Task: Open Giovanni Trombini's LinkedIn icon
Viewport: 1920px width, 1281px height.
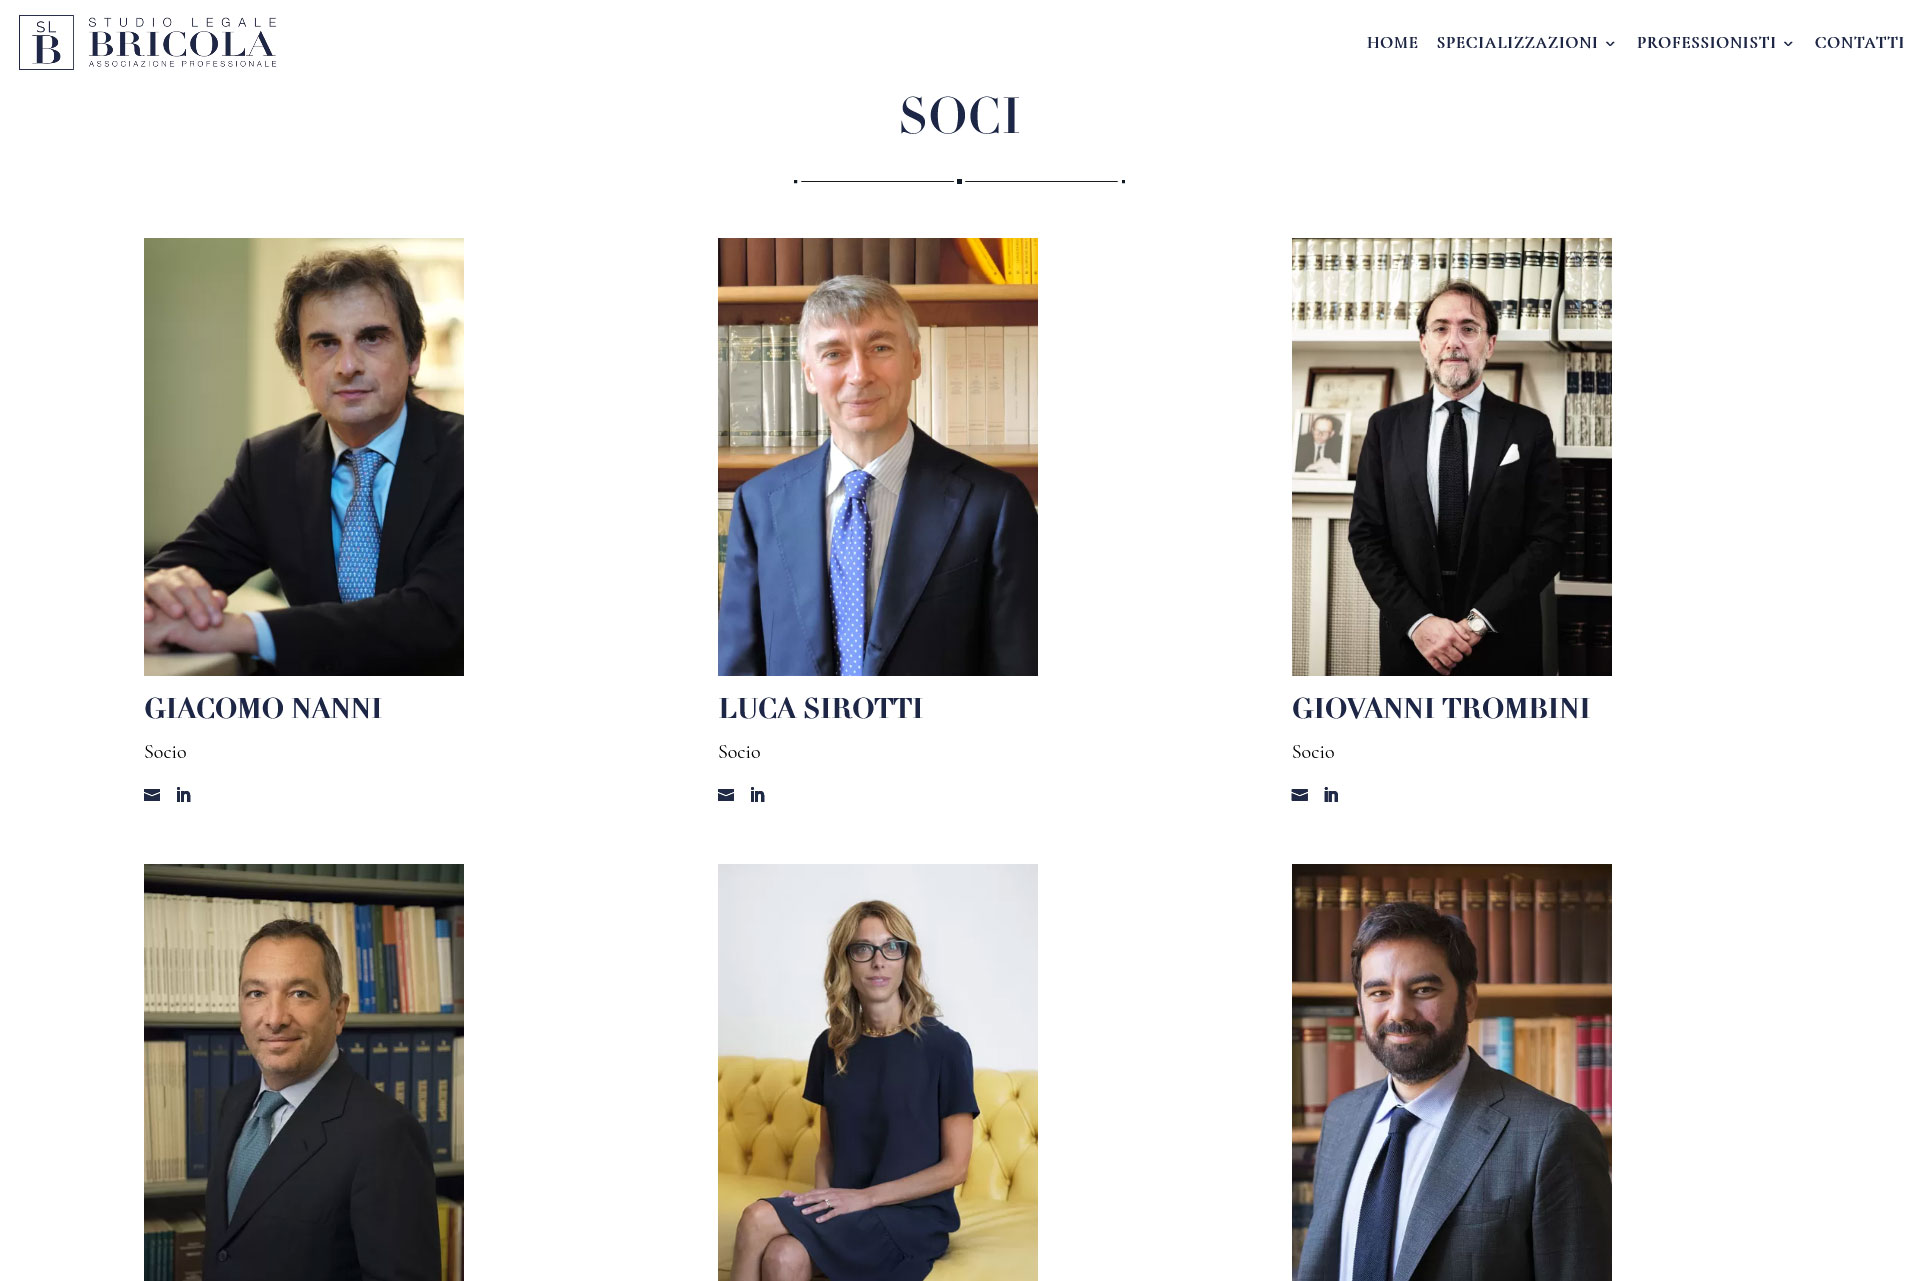Action: 1332,795
